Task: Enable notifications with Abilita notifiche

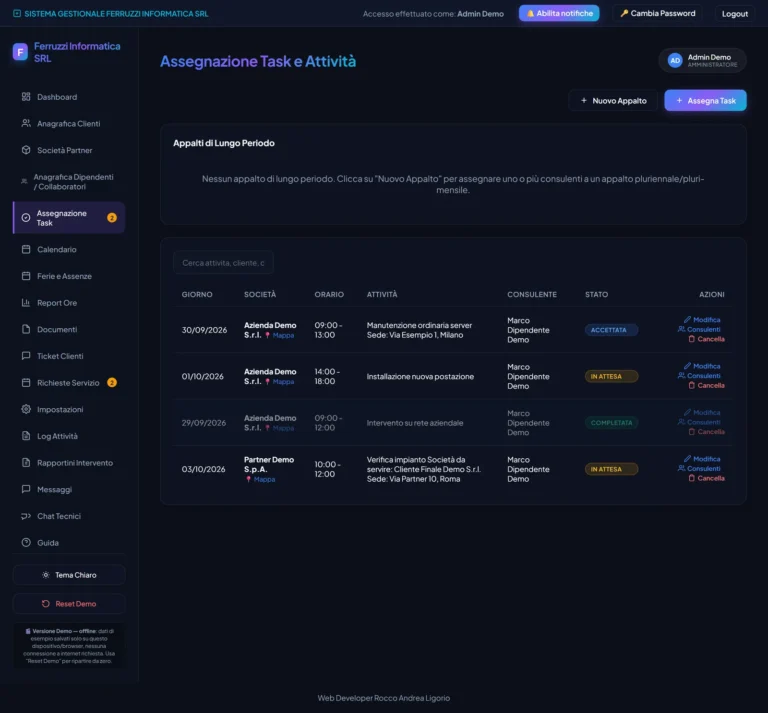Action: tap(559, 13)
